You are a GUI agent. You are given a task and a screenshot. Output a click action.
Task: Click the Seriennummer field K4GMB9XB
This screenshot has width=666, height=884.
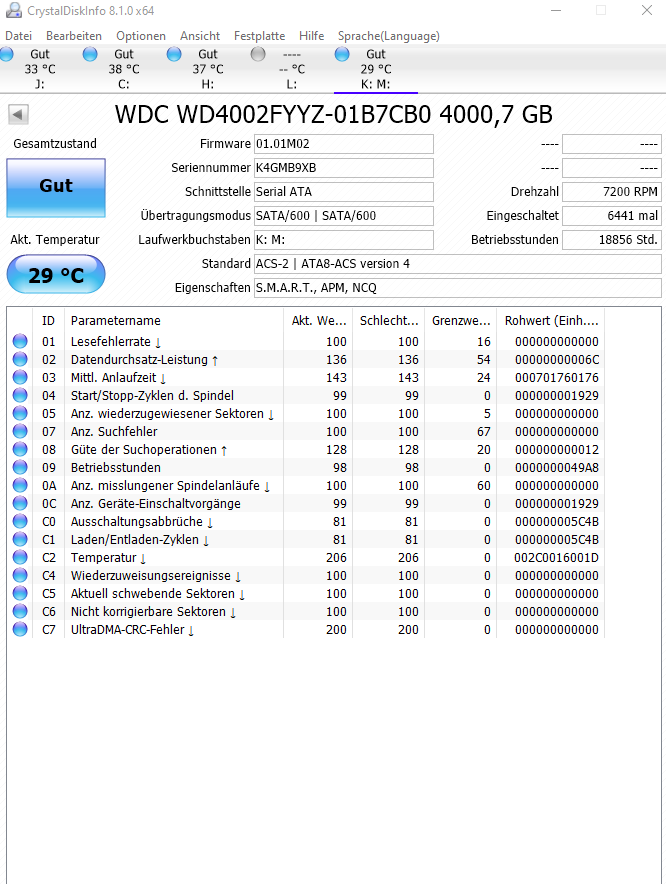[x=344, y=168]
